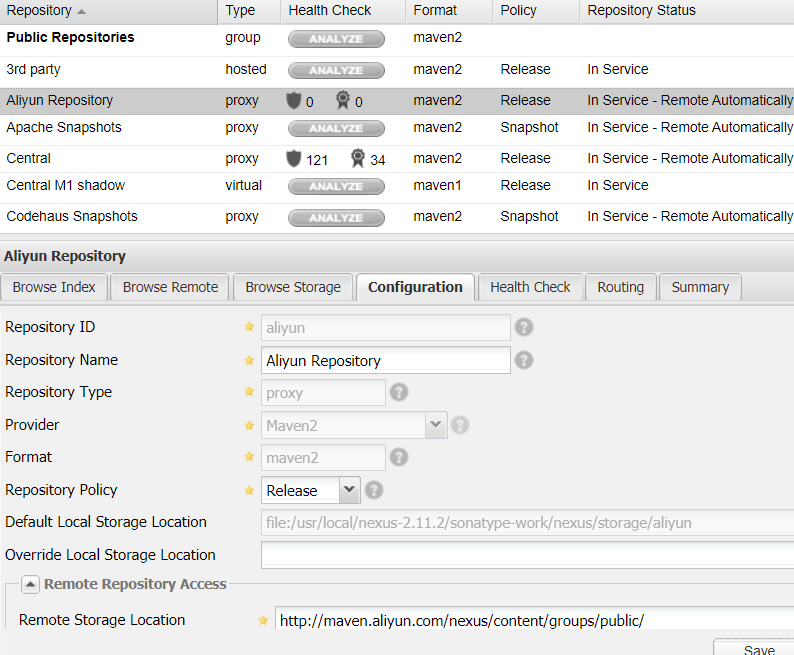Click the virtual type in Central M1 shadow row
Screen dimensions: 794x655
244,186
